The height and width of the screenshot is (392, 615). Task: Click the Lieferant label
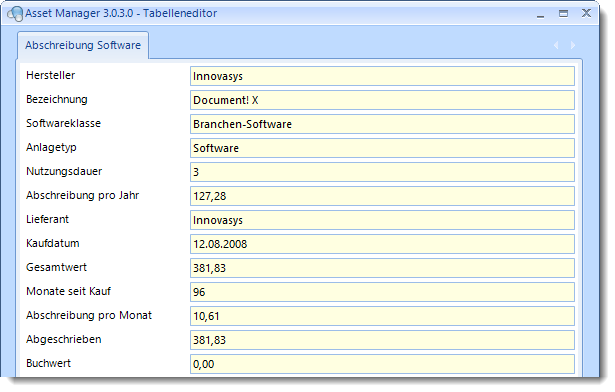pos(47,219)
